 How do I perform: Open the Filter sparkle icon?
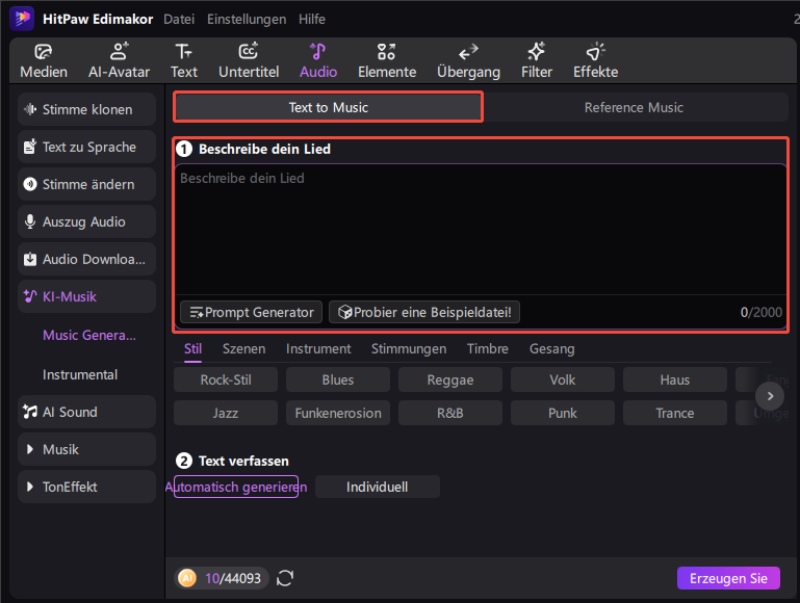click(536, 51)
